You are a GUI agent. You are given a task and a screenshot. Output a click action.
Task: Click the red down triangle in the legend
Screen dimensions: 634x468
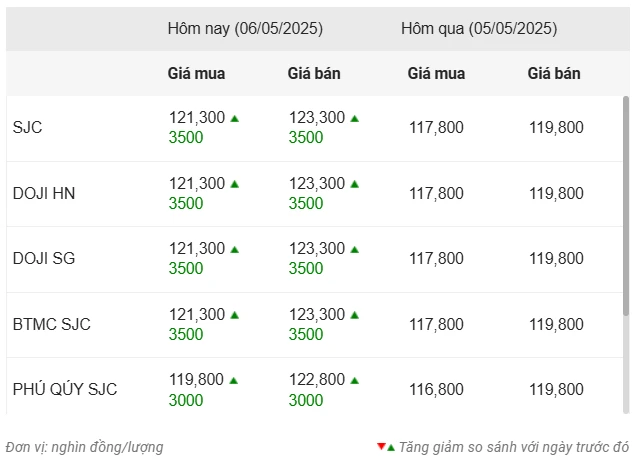[x=381, y=447]
